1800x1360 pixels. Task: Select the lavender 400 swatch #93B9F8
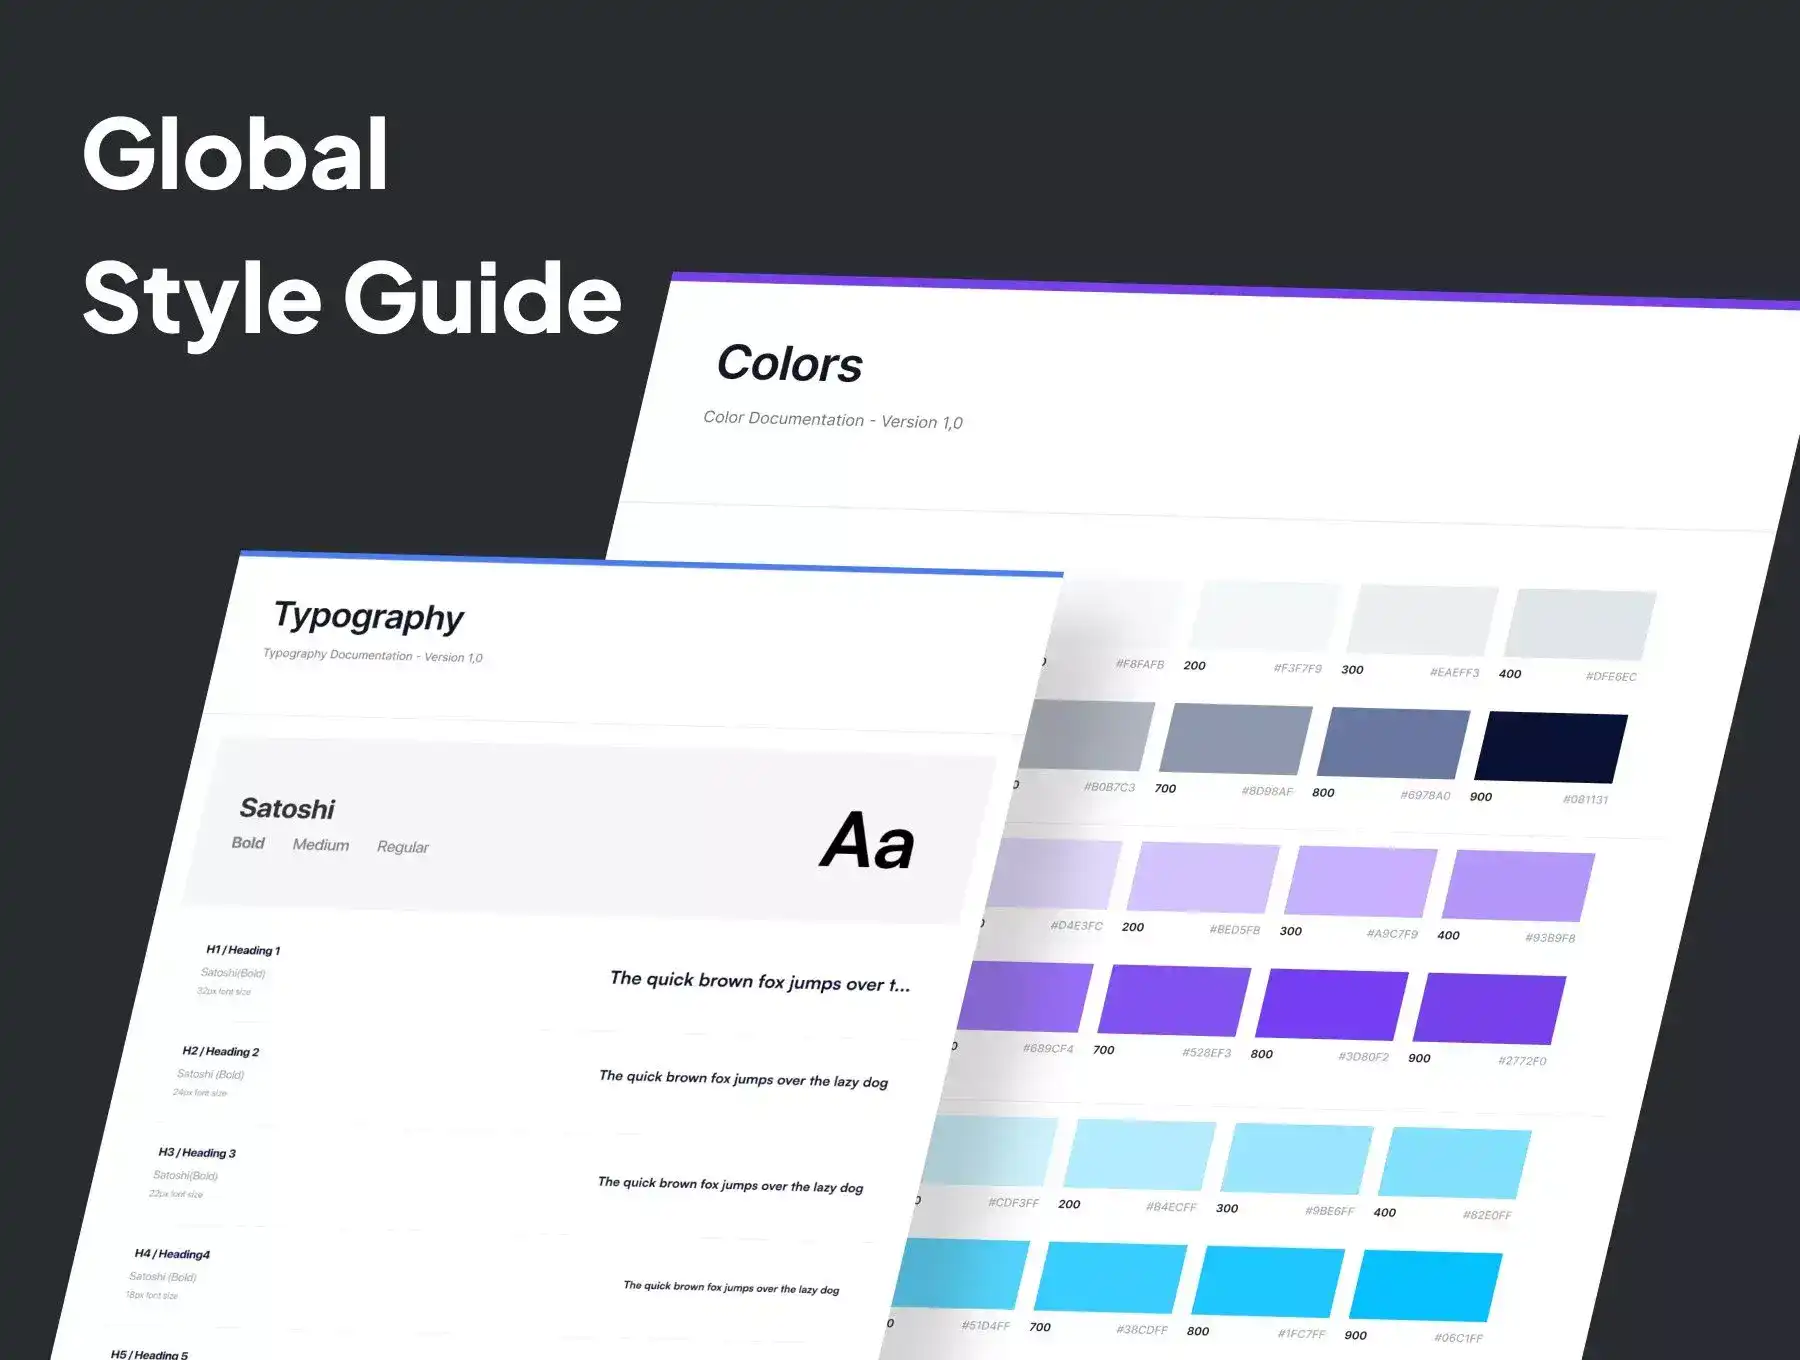click(1517, 886)
